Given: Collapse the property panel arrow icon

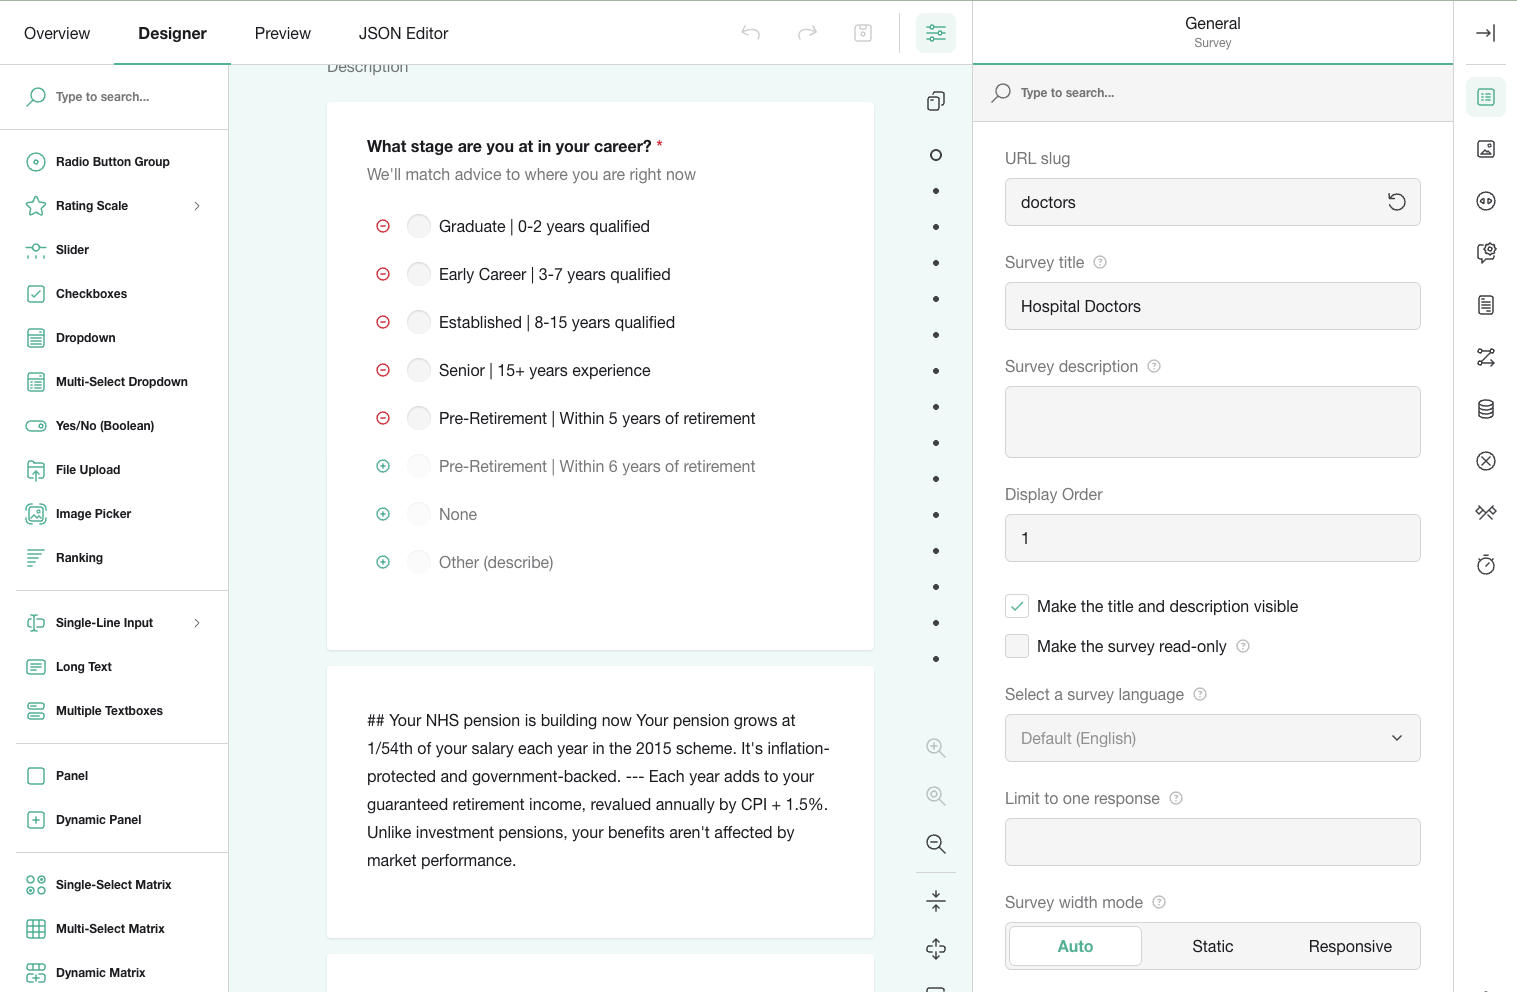Looking at the screenshot, I should (x=1486, y=33).
